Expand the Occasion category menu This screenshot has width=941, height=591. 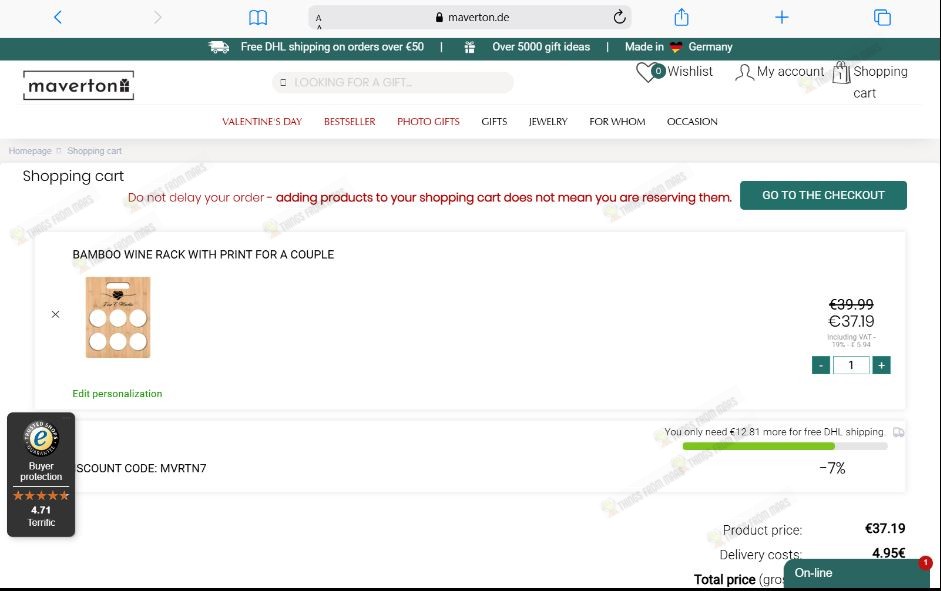(x=692, y=122)
